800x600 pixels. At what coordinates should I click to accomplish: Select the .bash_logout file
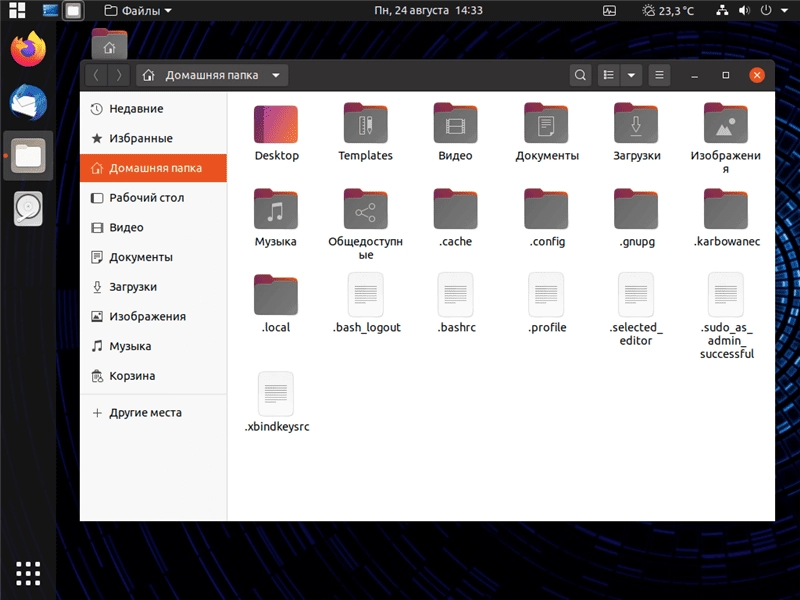[x=365, y=294]
